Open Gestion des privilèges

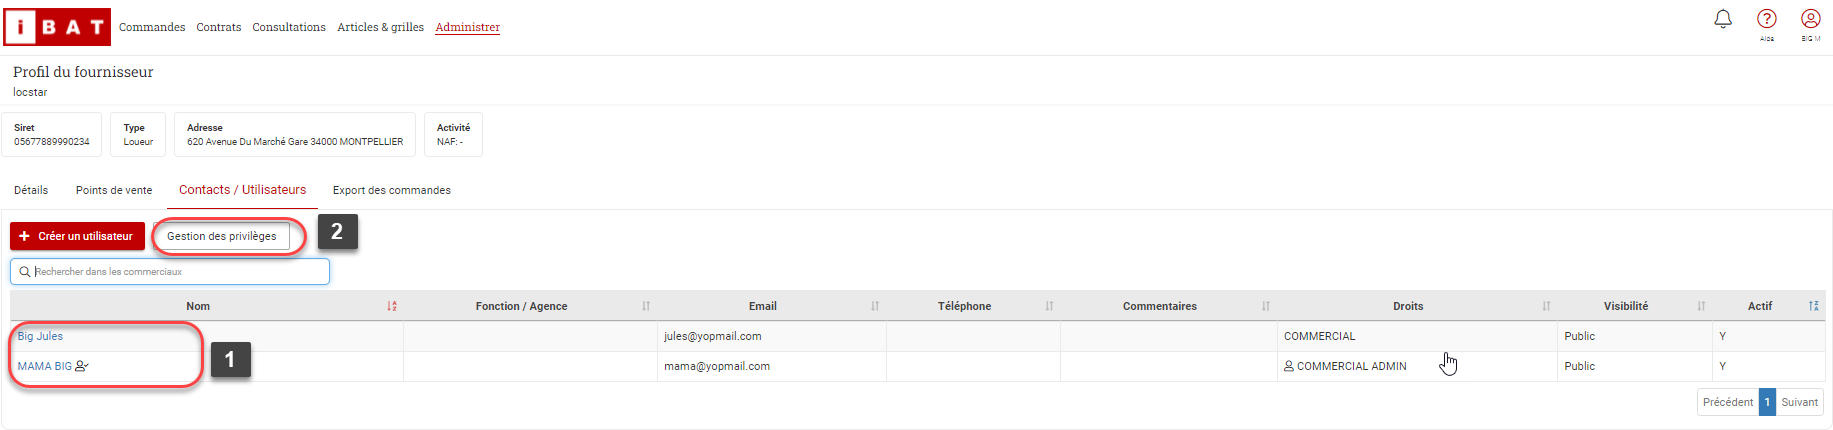[222, 236]
